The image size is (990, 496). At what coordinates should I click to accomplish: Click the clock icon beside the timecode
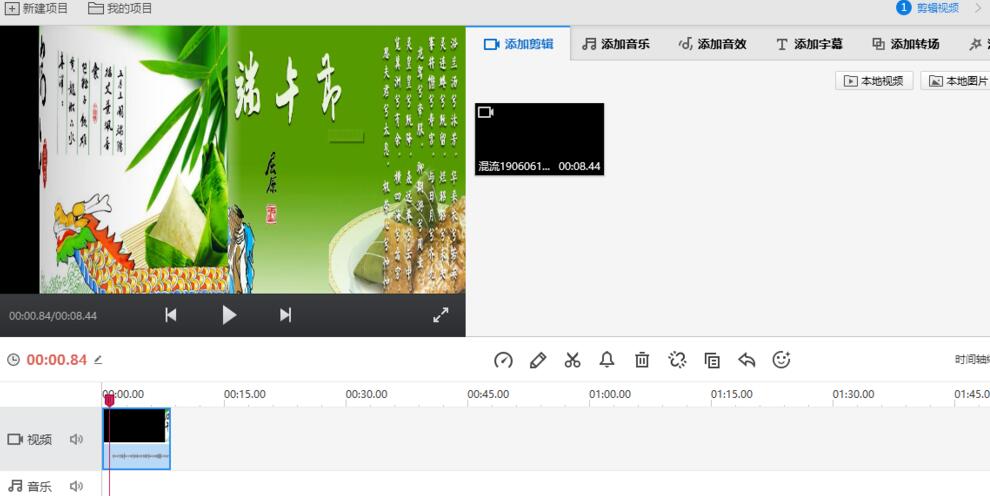13,360
